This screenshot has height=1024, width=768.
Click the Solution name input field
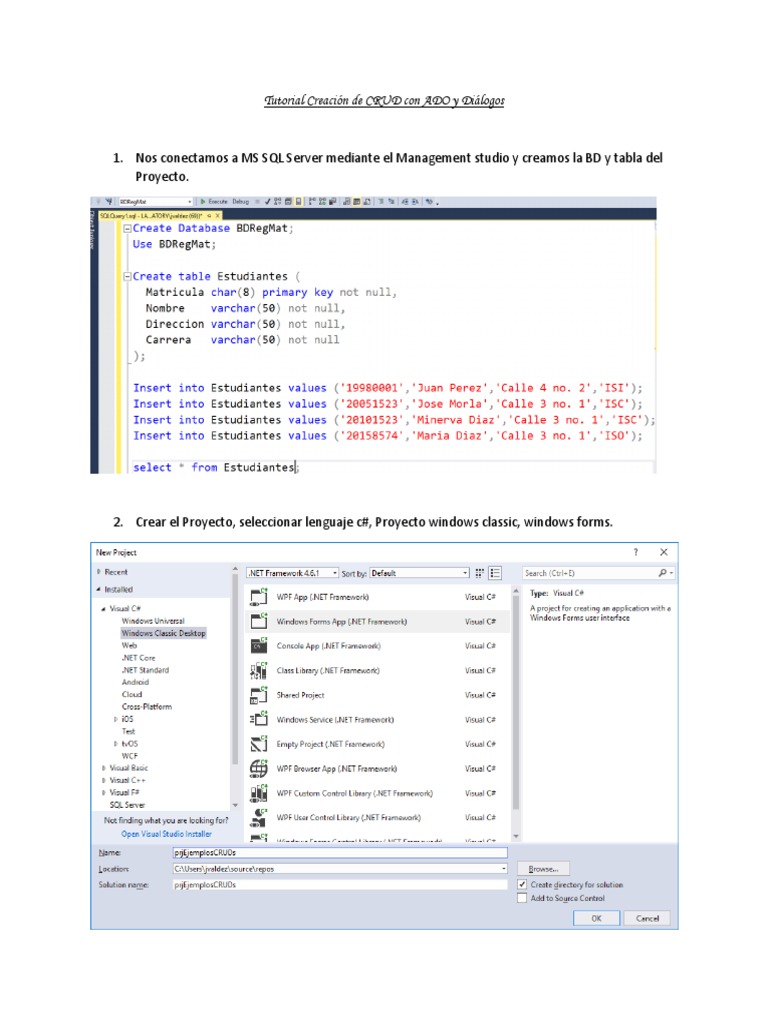tap(340, 884)
